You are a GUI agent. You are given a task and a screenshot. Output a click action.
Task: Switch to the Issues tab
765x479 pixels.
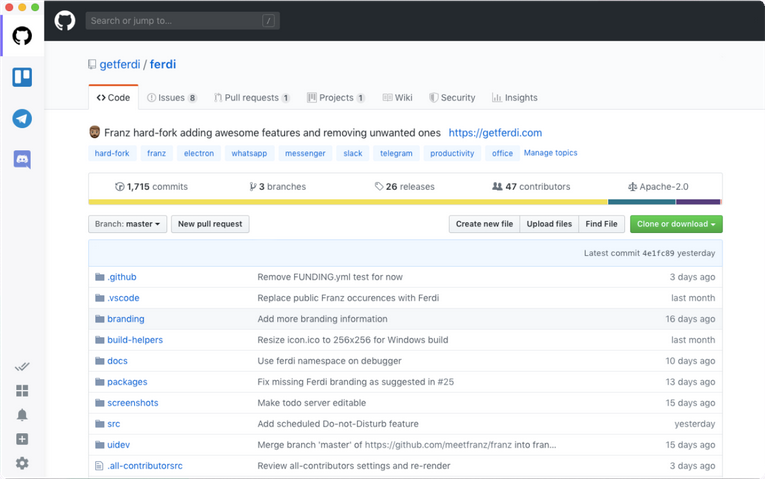[172, 98]
